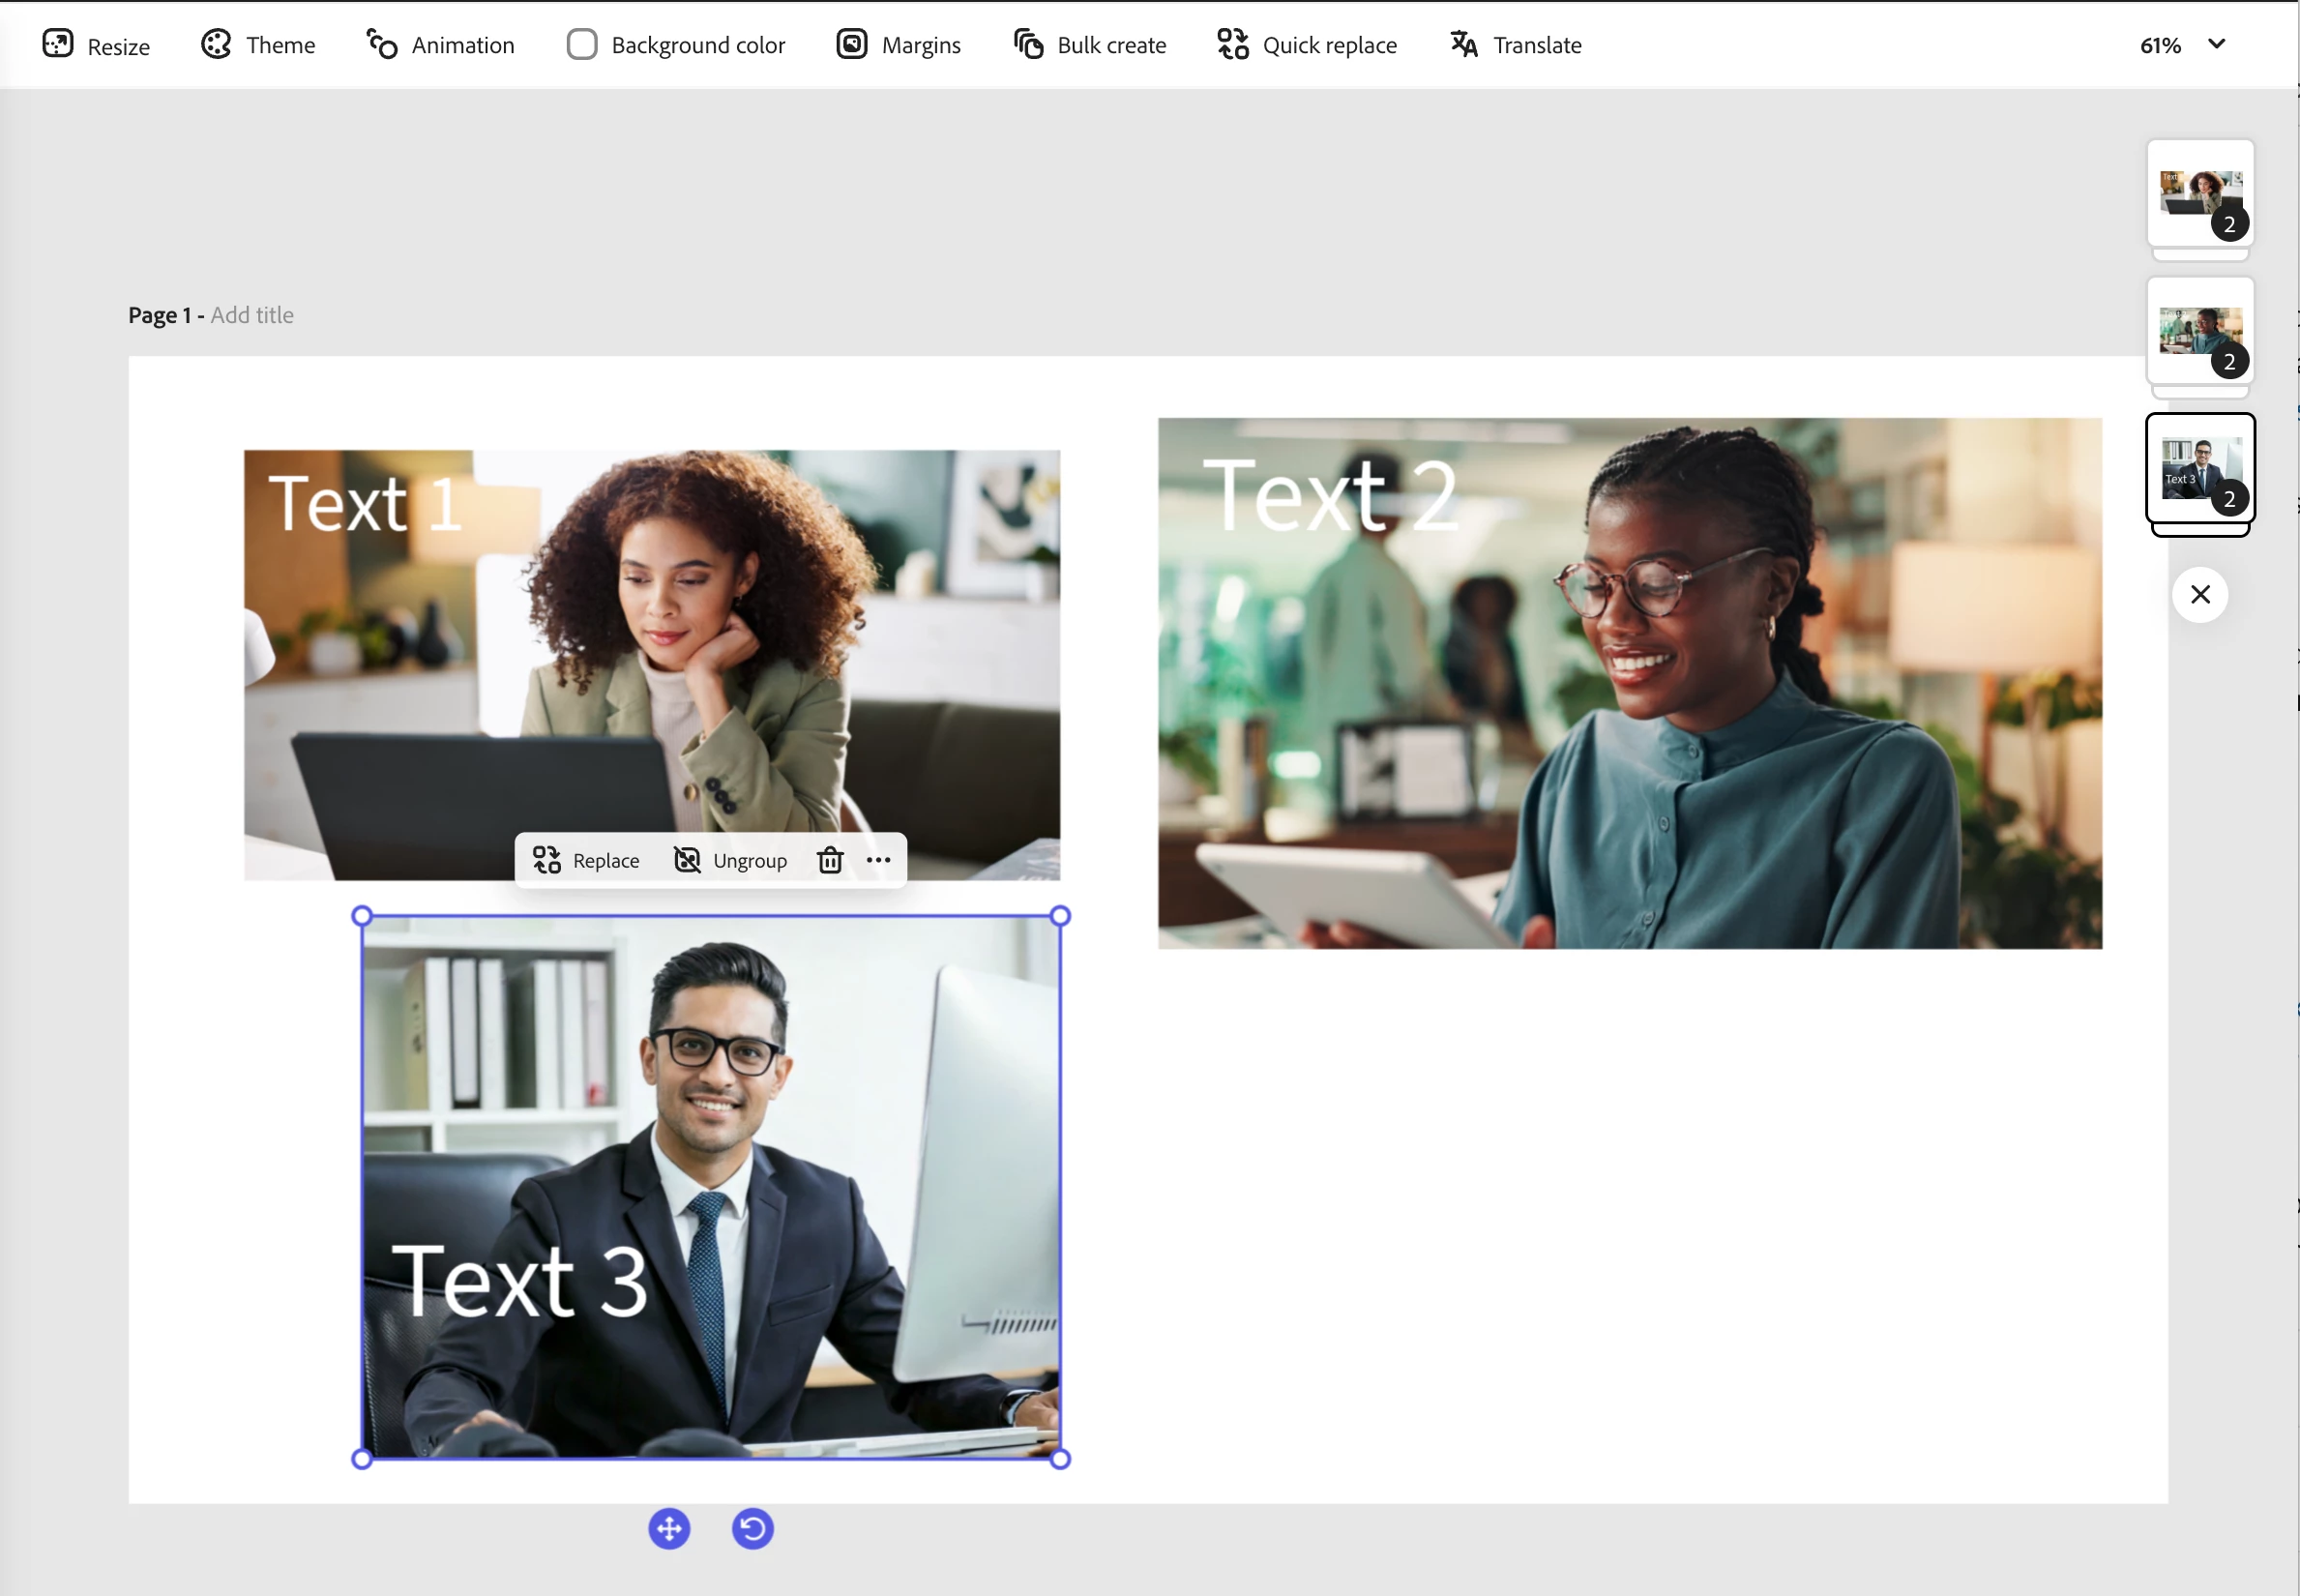Click the move handle below selection

[669, 1528]
